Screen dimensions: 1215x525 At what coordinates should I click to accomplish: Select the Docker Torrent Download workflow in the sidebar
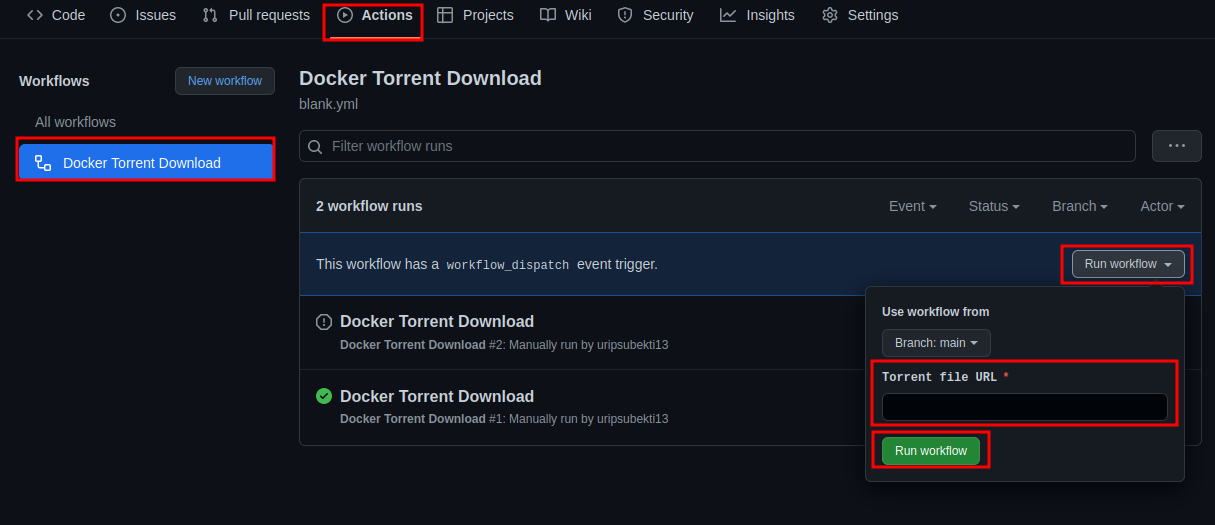[x=146, y=162]
